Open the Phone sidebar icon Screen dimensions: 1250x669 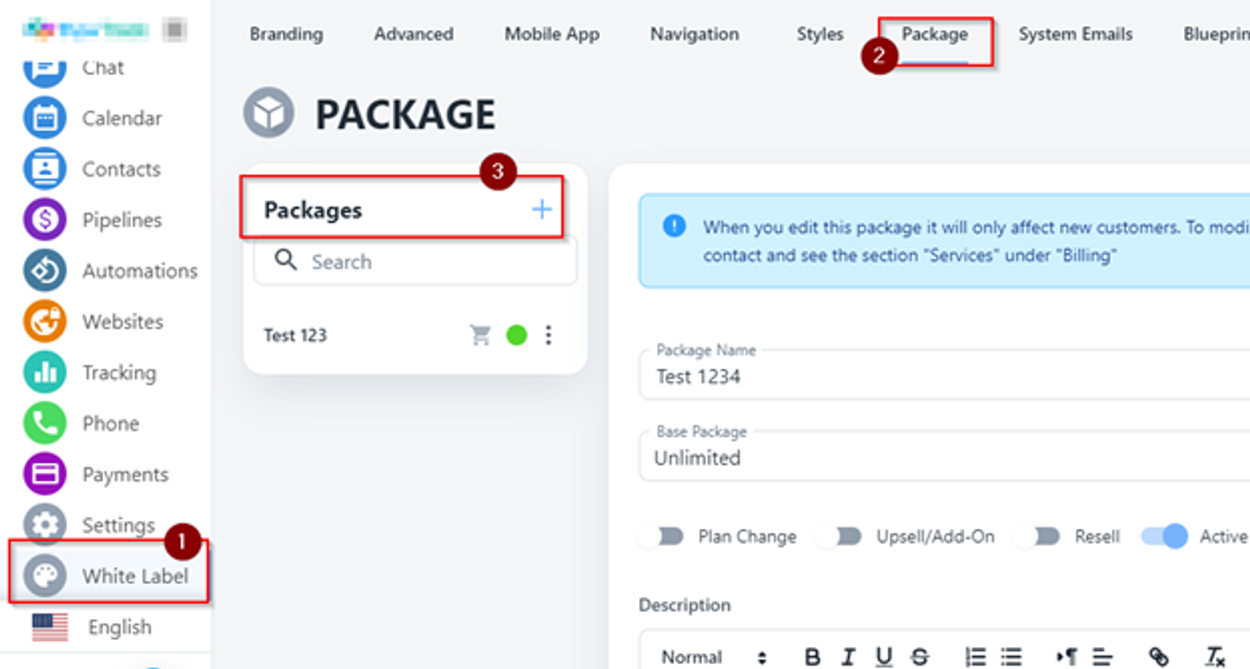click(45, 424)
